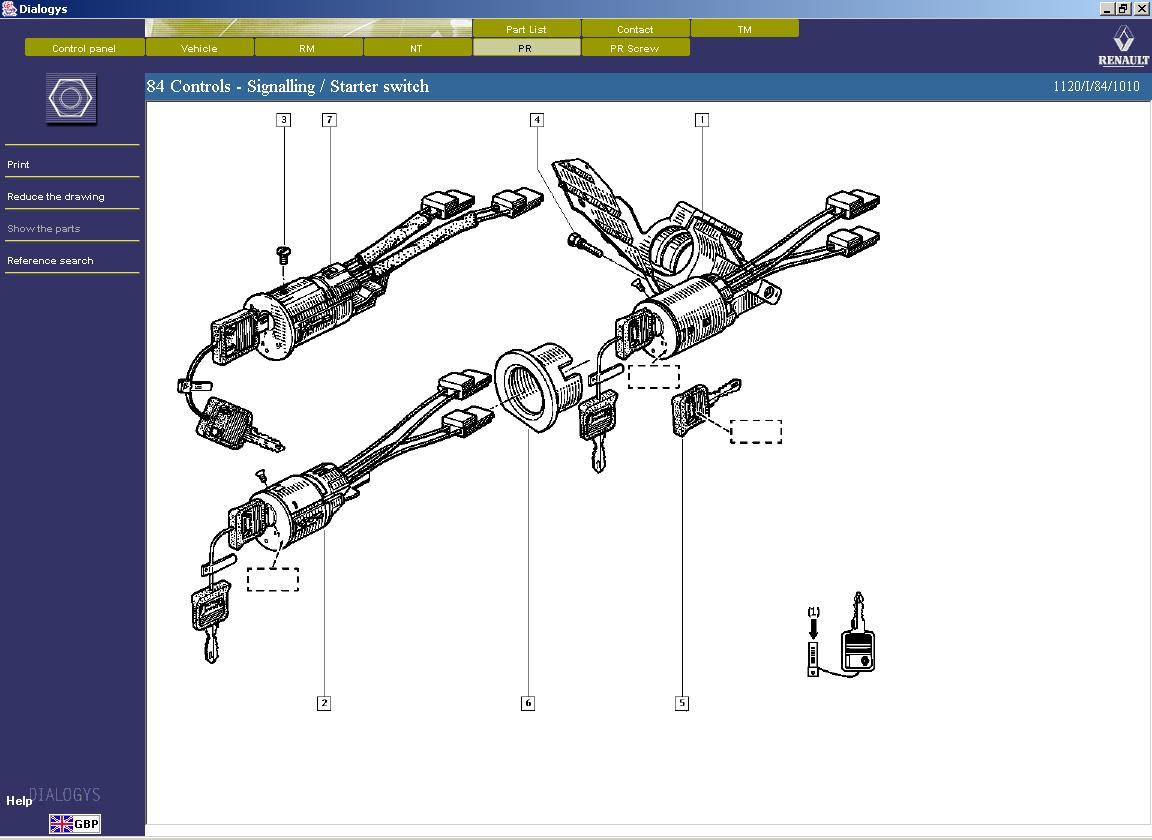Click the drawing reference 1120/I/84/1010
This screenshot has height=840, width=1152.
click(x=1096, y=86)
